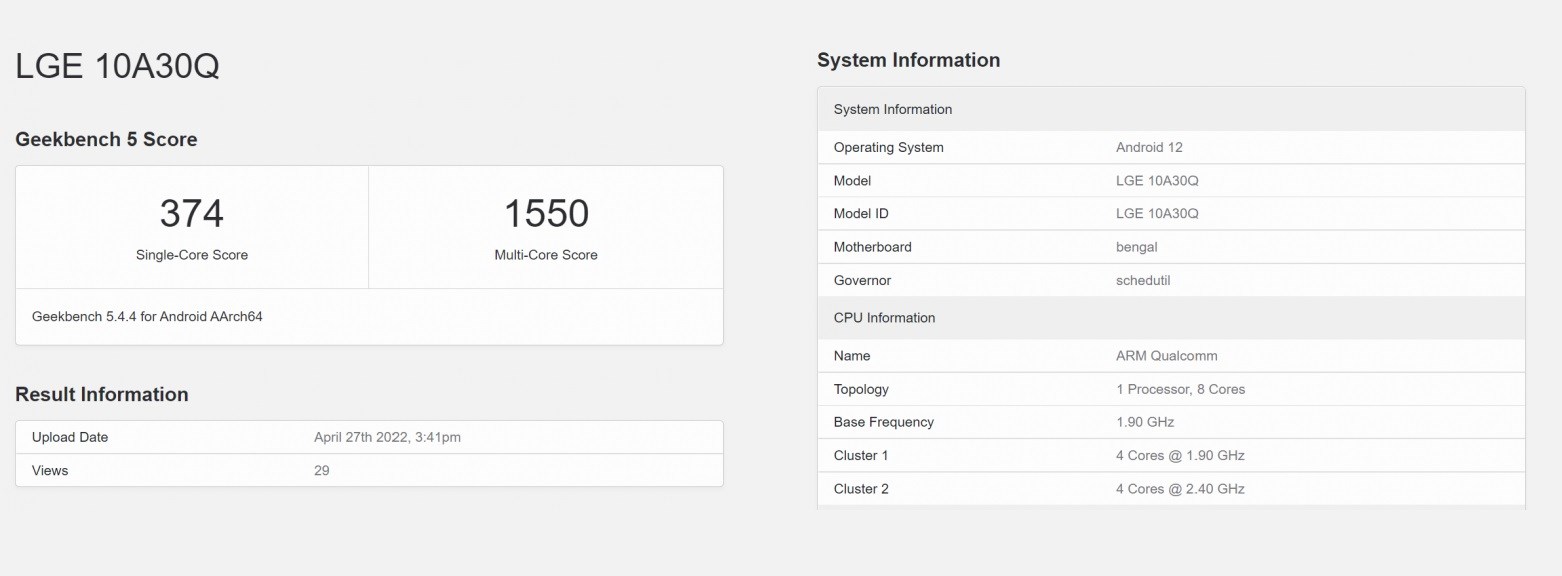
Task: Select the "Geekbench 5 Score" heading
Action: point(106,140)
